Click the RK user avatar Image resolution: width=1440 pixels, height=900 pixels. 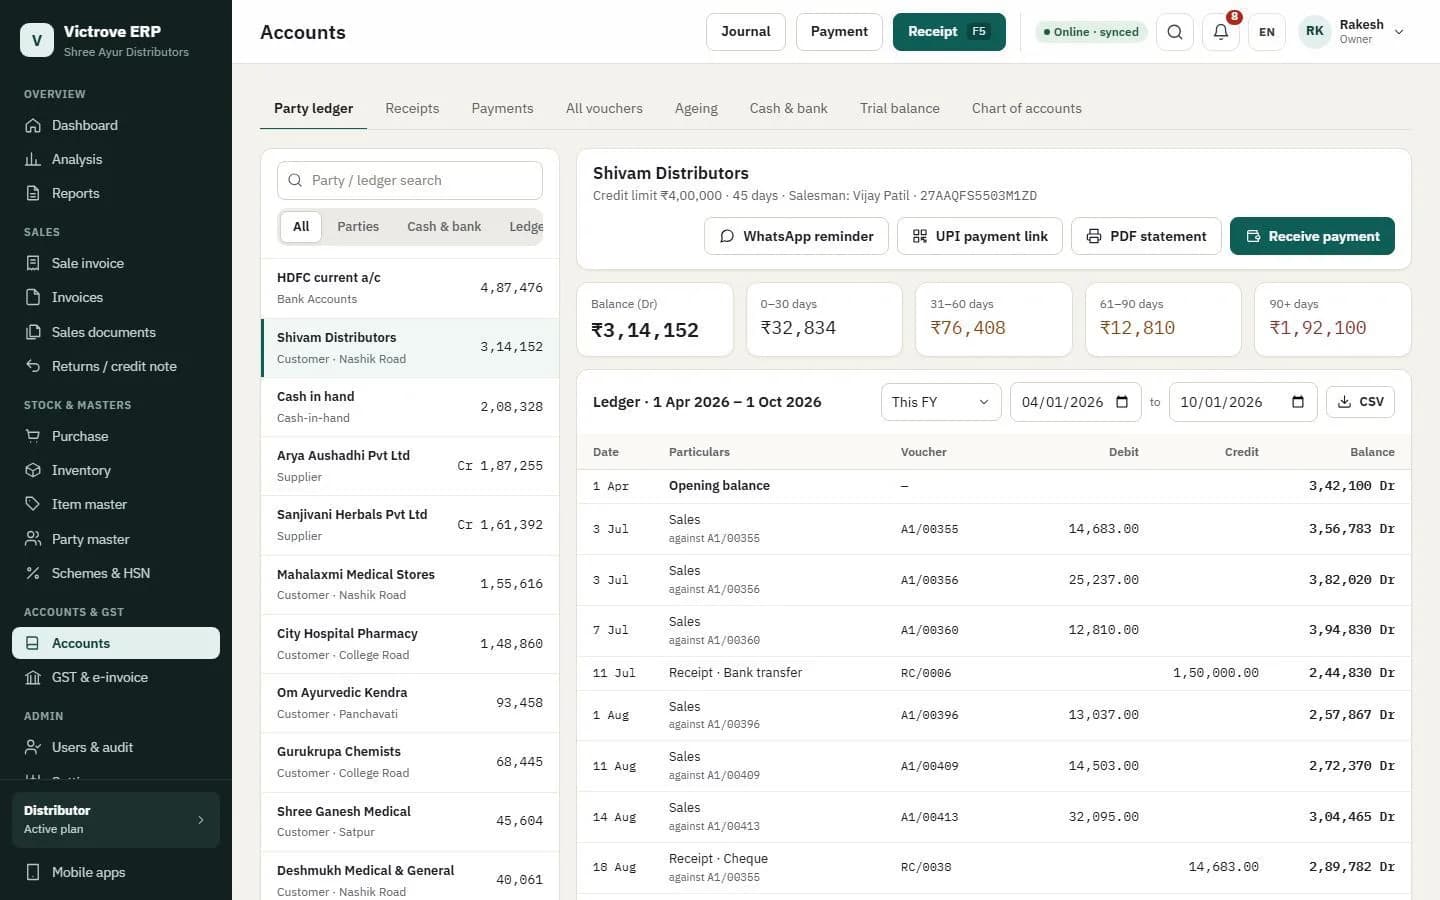(x=1315, y=32)
